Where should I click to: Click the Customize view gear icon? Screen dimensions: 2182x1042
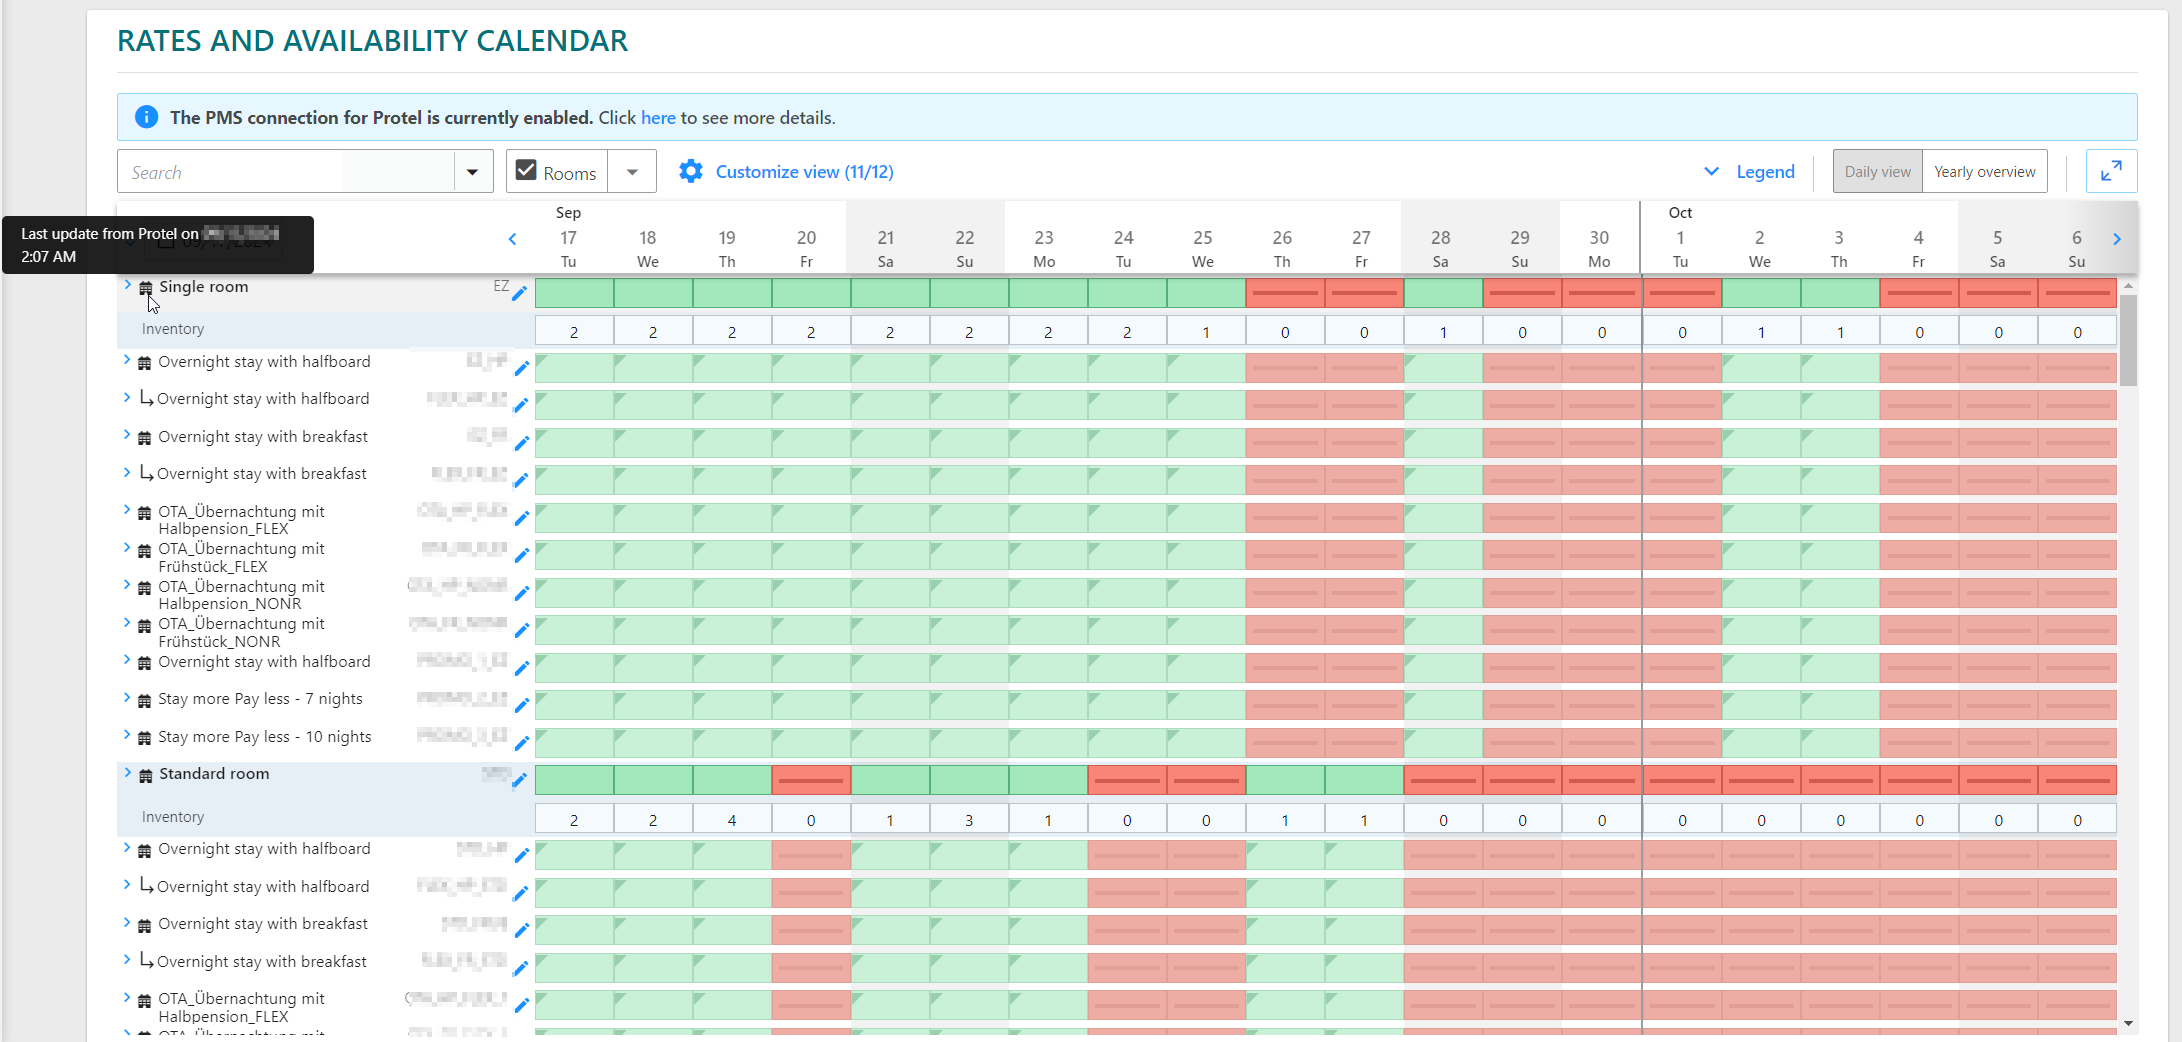[691, 171]
